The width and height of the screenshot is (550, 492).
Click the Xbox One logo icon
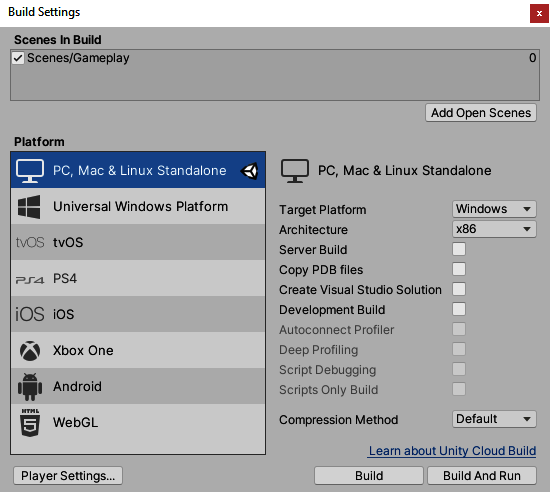[x=30, y=351]
